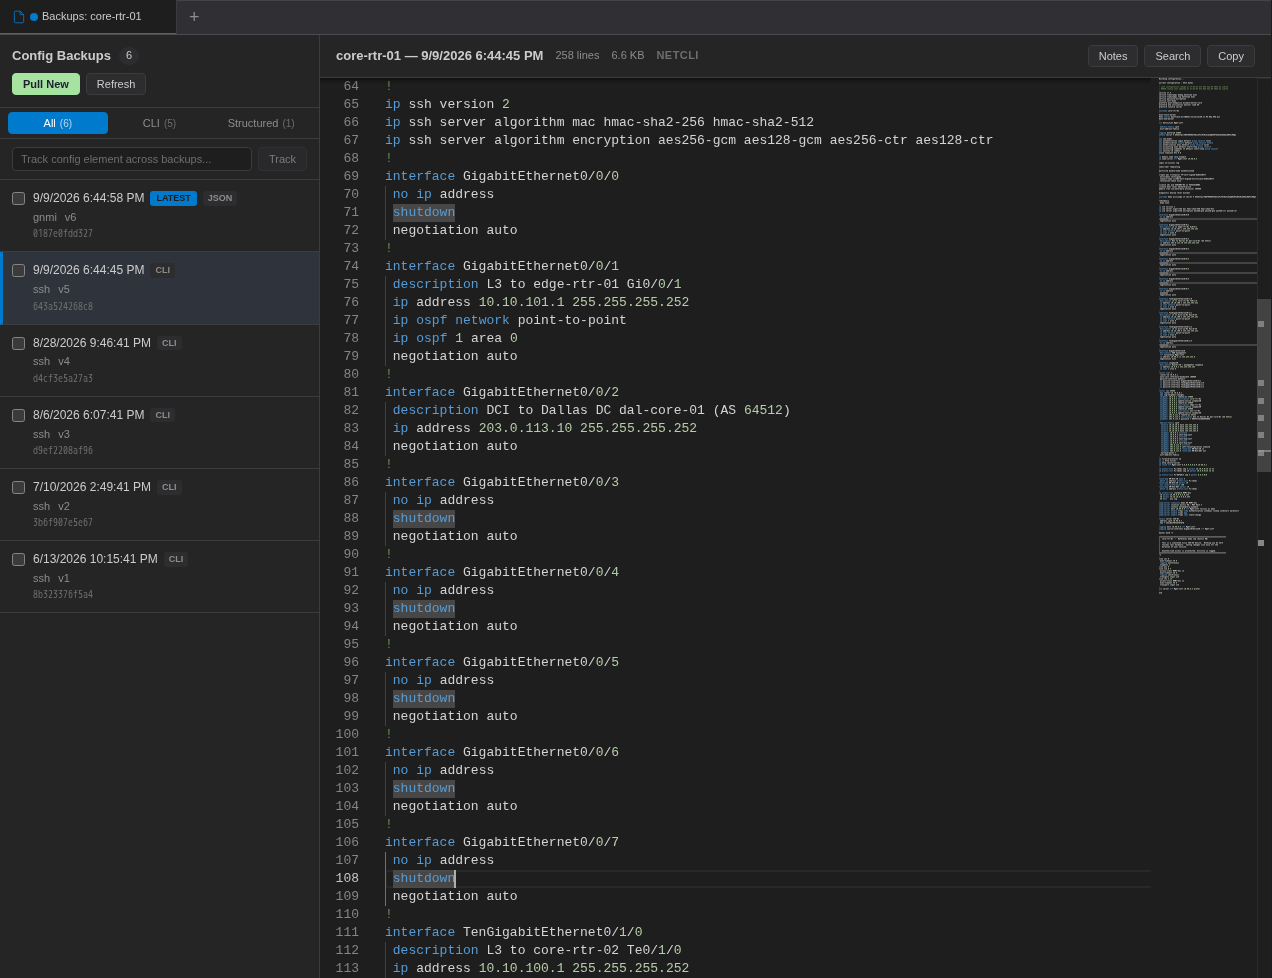Viewport: 1272px width, 978px height.
Task: Click line number 74 in gutter
Action: point(351,266)
